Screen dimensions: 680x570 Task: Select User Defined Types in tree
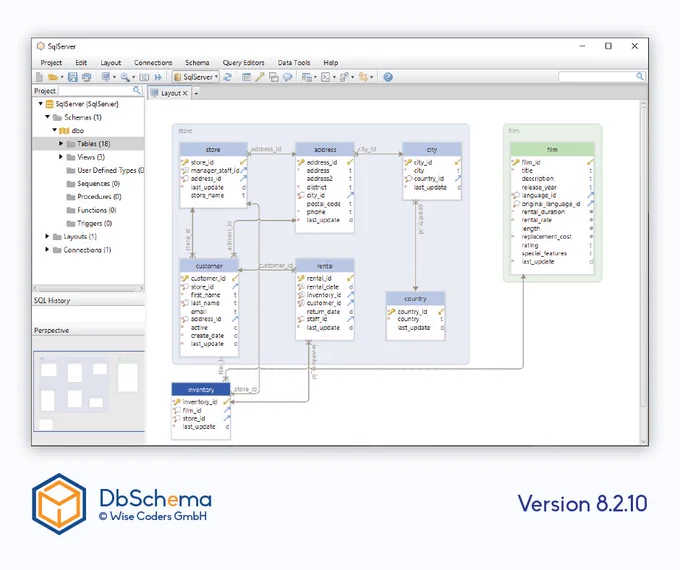coord(106,170)
